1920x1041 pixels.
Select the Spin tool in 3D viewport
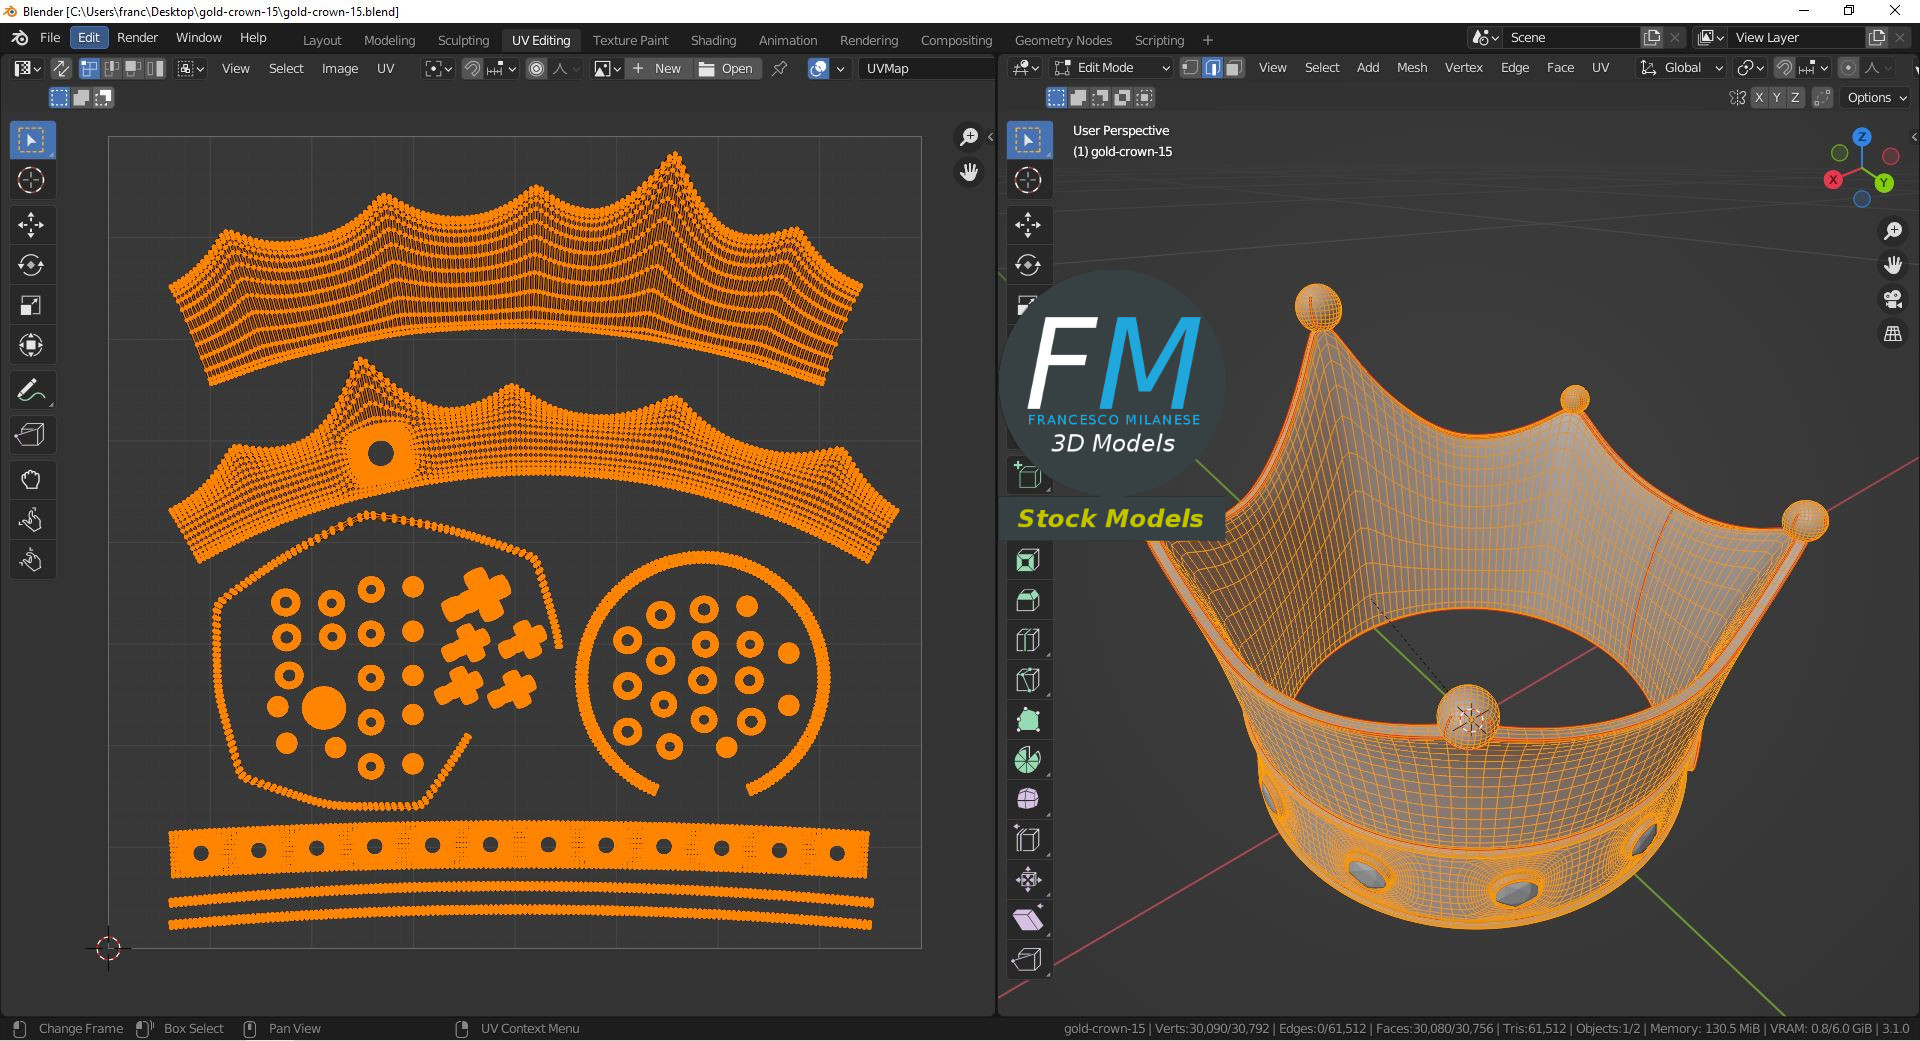tap(1027, 760)
